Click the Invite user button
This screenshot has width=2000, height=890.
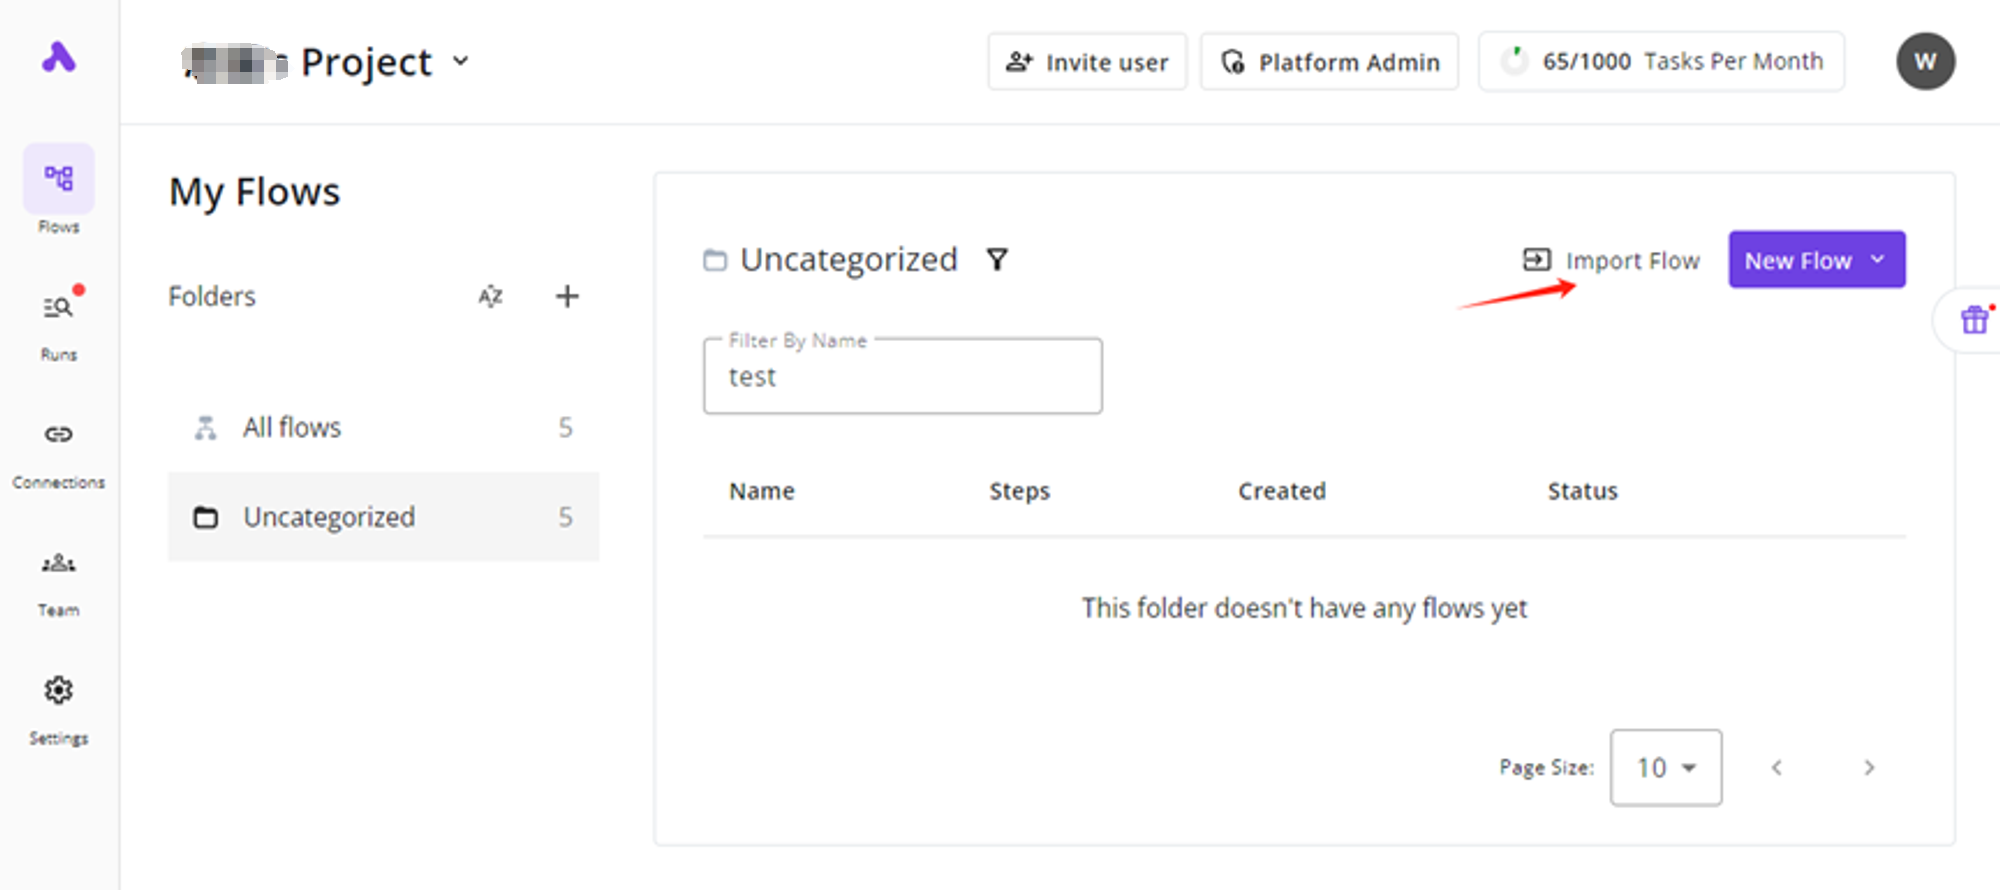(1087, 62)
